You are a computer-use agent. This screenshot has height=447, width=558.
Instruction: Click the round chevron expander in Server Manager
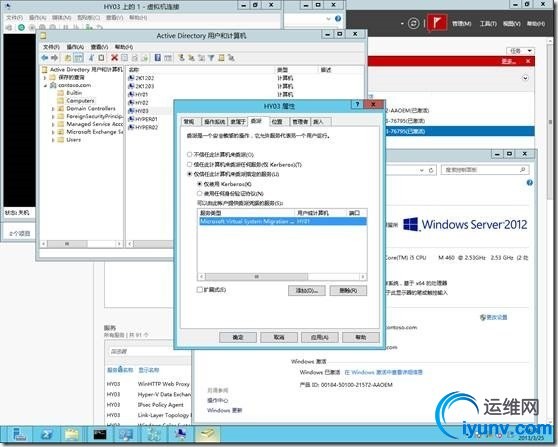(x=525, y=78)
